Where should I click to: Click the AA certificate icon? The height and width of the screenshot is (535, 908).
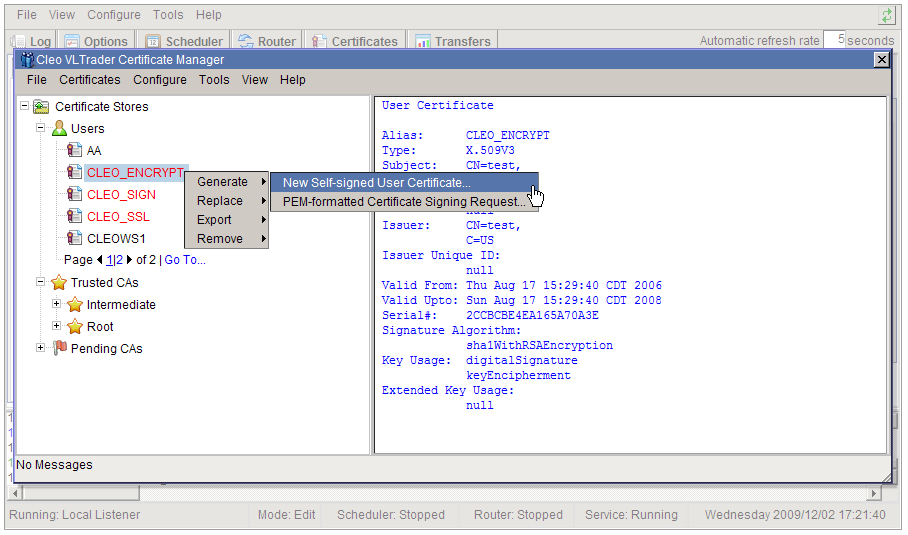coord(74,151)
